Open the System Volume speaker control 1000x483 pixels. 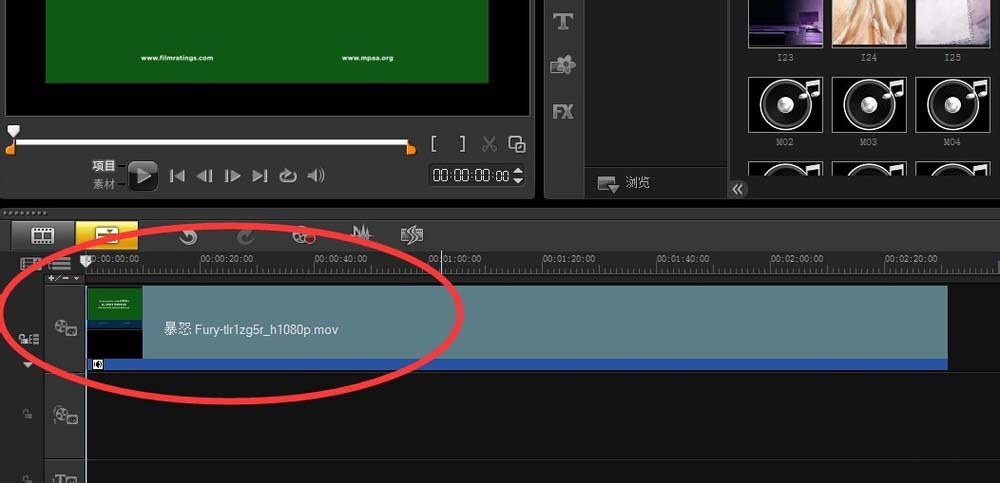(x=316, y=175)
